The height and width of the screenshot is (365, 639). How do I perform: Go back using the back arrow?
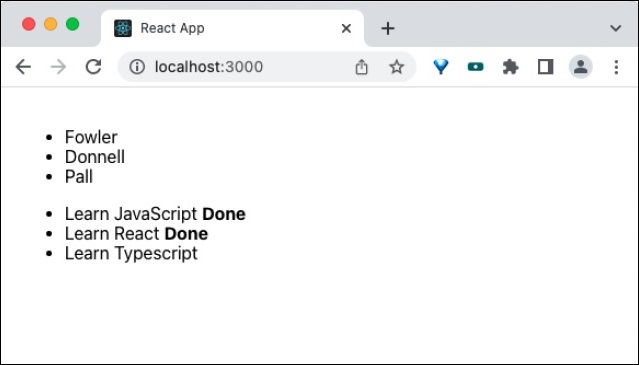coord(23,67)
